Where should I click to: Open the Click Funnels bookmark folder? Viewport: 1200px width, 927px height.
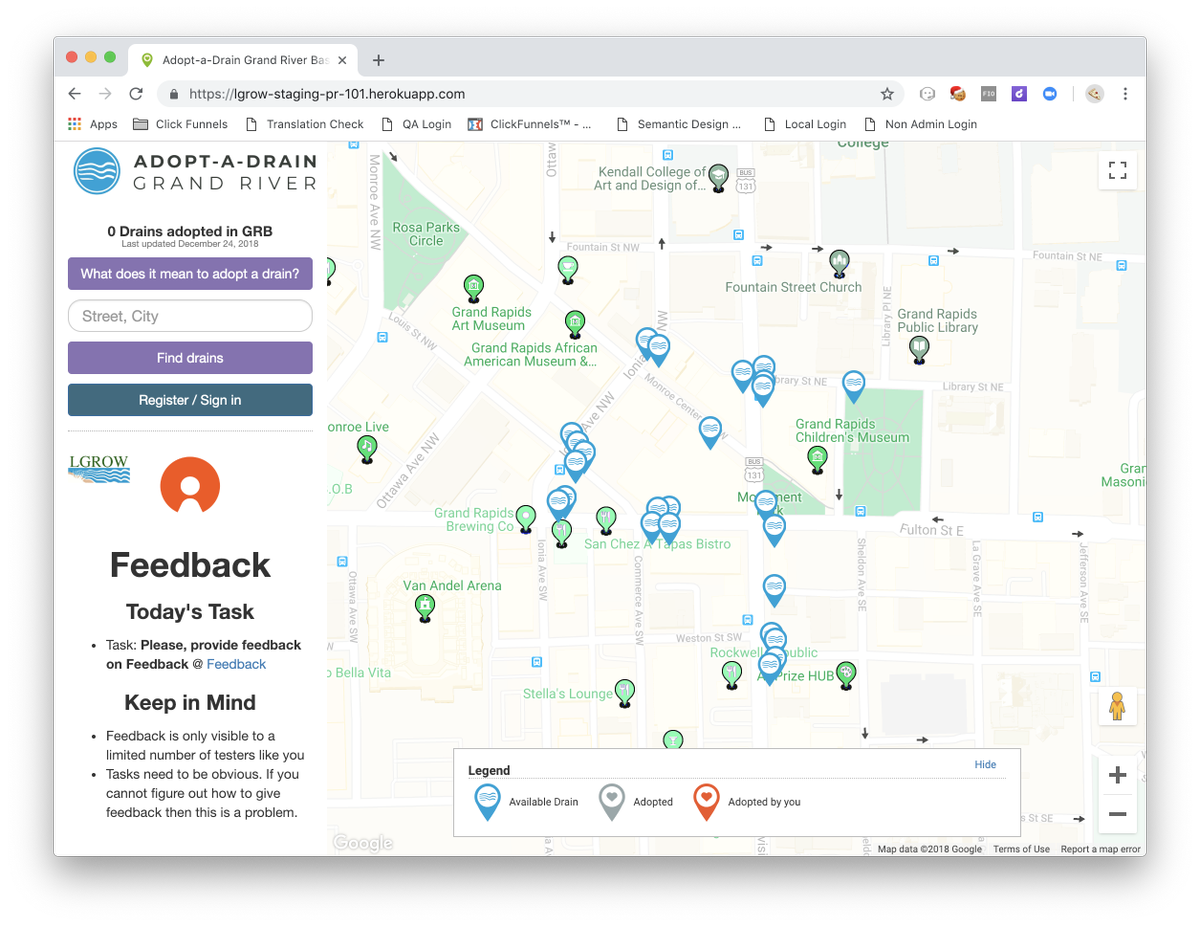click(180, 124)
